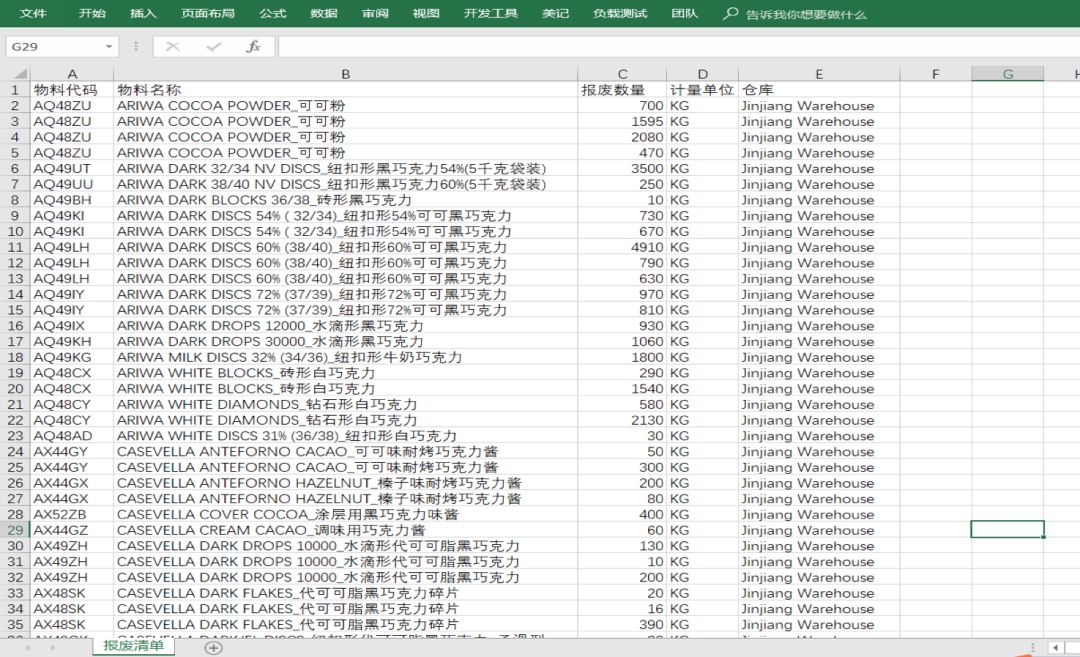Select column B header

(345, 74)
